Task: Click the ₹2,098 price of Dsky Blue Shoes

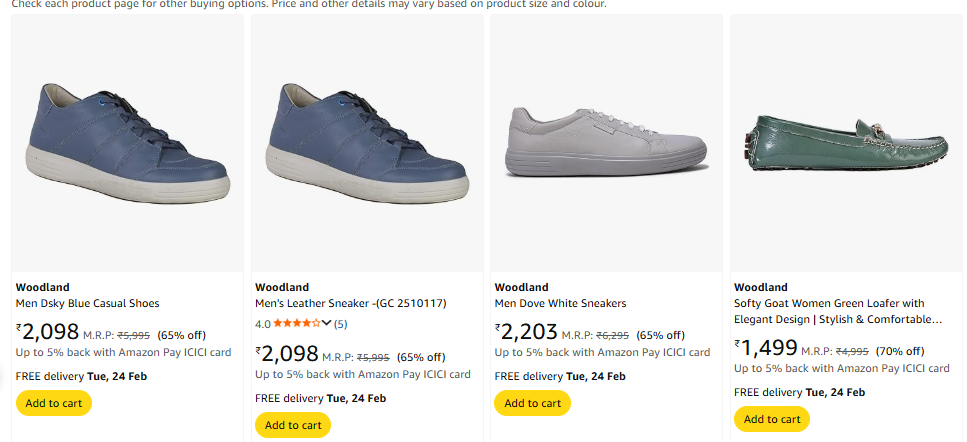Action: coord(48,332)
